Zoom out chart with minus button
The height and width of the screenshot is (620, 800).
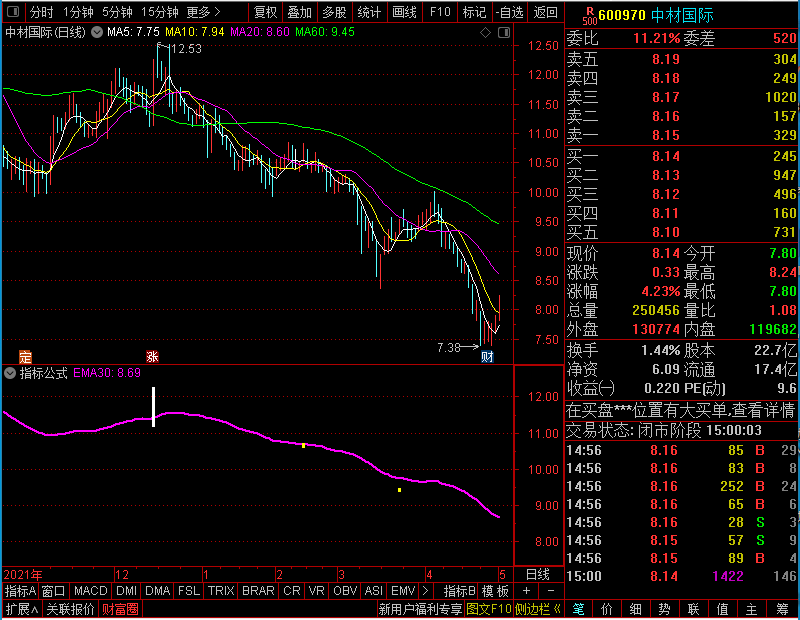click(551, 591)
